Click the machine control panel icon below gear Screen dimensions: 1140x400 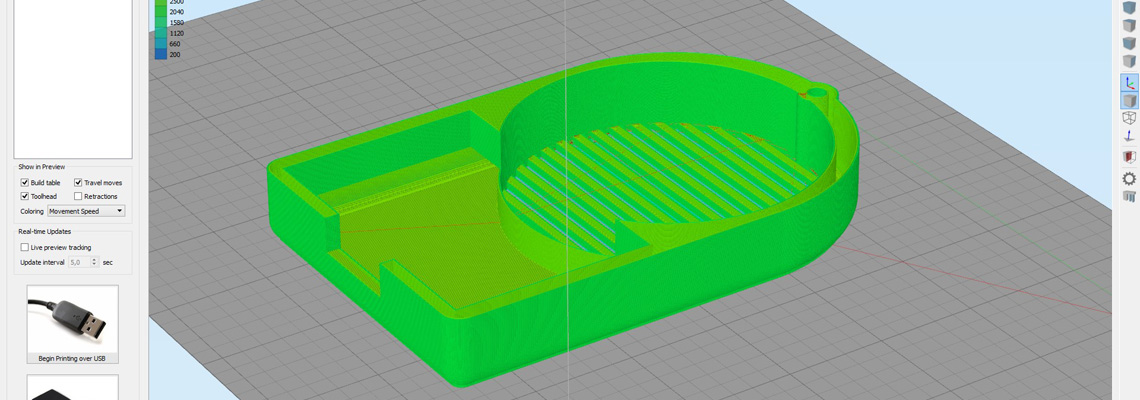pos(1129,197)
